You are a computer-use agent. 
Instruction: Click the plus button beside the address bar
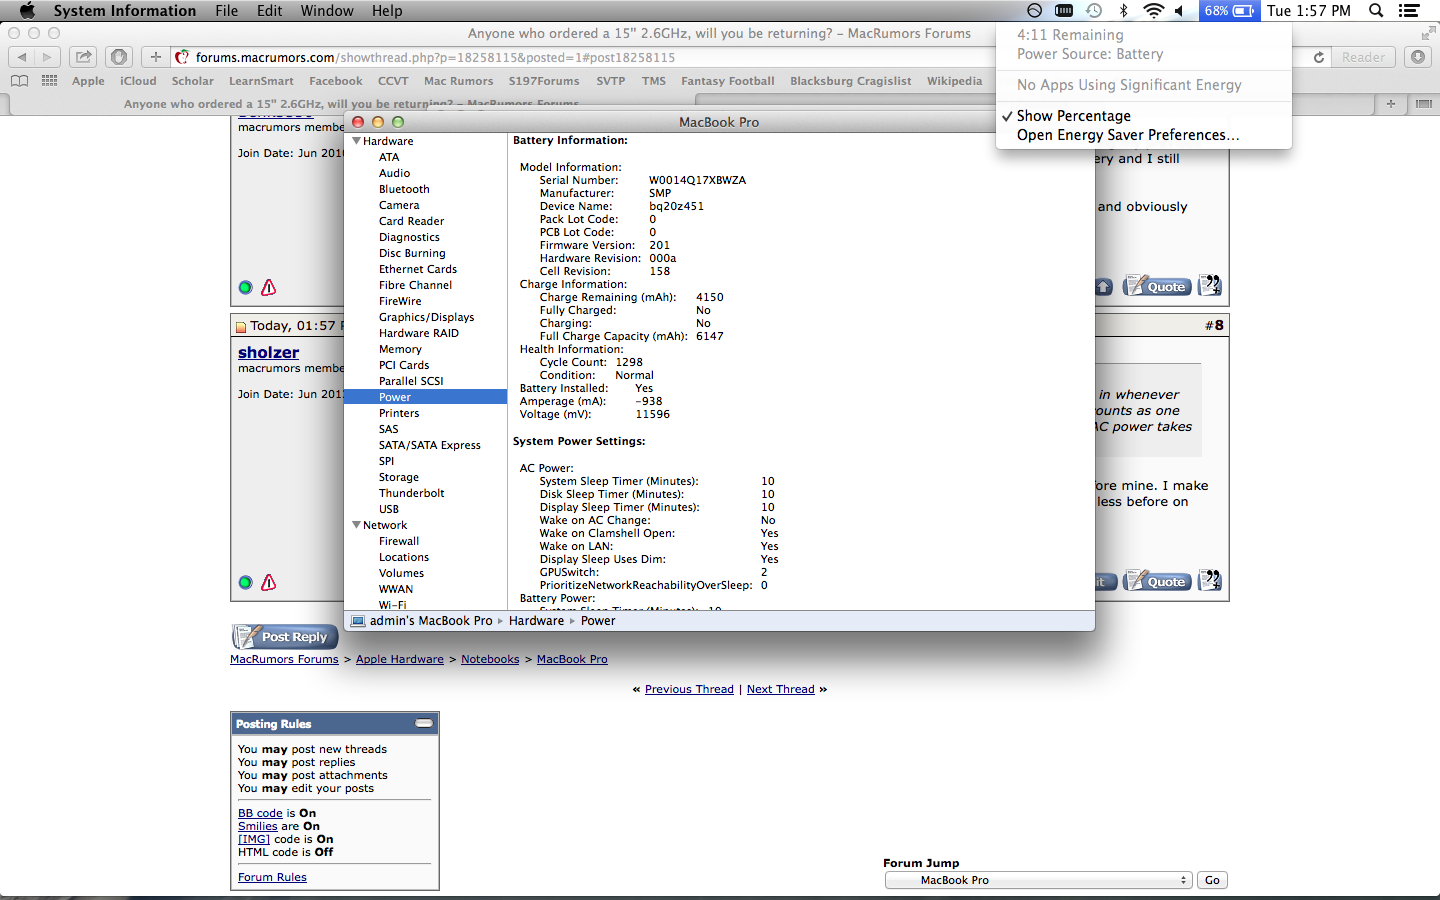(155, 57)
